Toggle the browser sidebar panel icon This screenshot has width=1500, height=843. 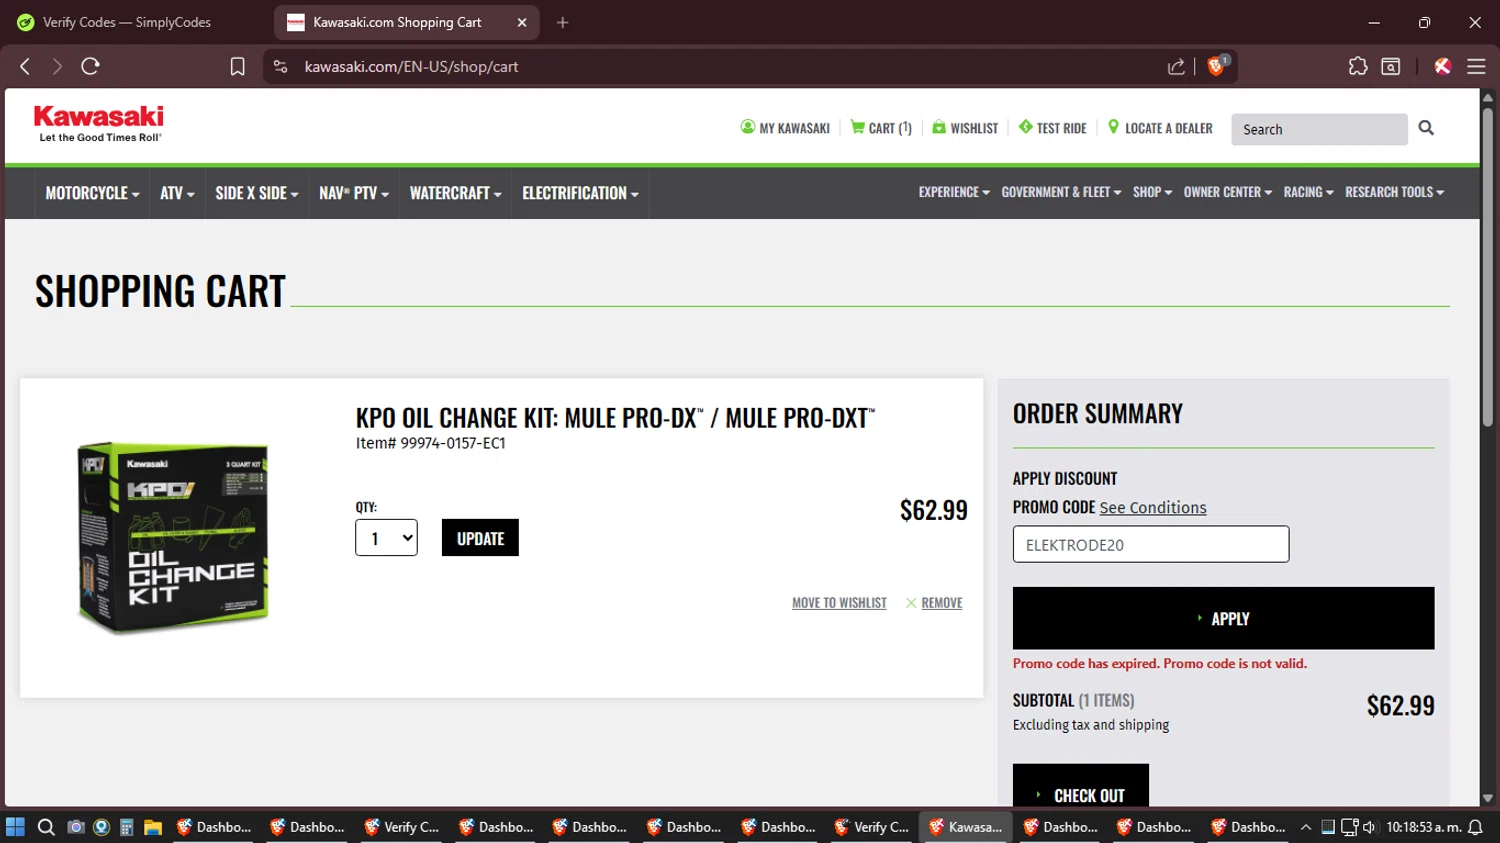pyautogui.click(x=1390, y=66)
